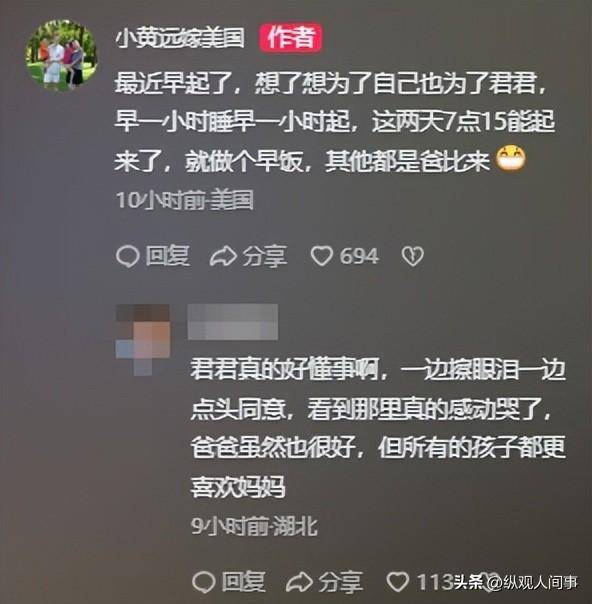Image resolution: width=592 pixels, height=604 pixels.
Task: Tap the share arrow icon under Hubei reply
Action: tap(299, 582)
